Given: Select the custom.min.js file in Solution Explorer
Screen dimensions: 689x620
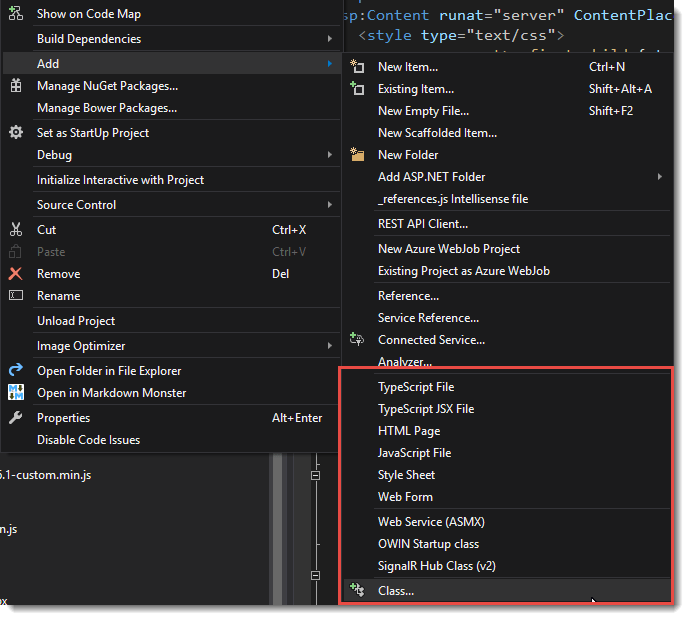Looking at the screenshot, I should [46, 475].
